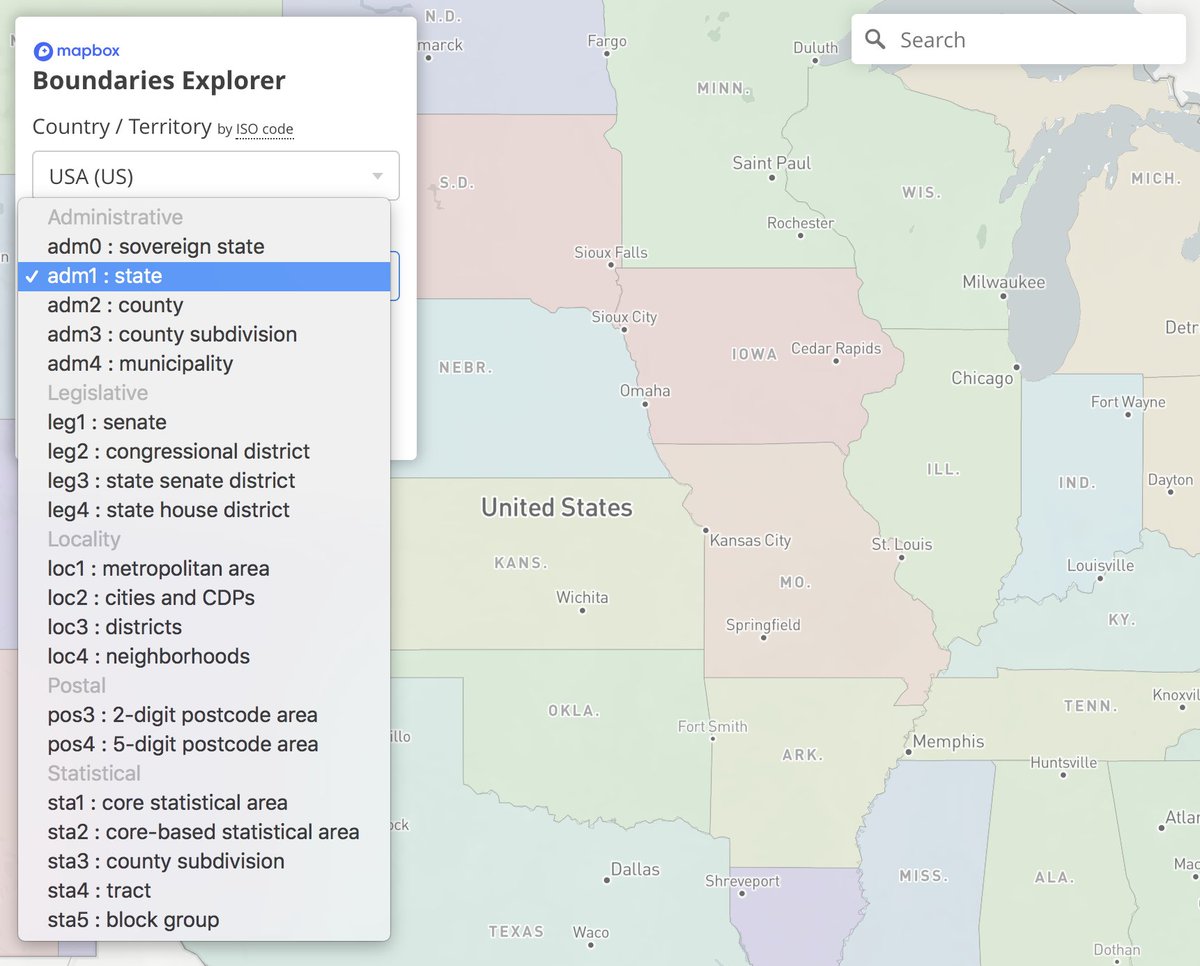
Task: Click the United States country label
Action: click(557, 507)
